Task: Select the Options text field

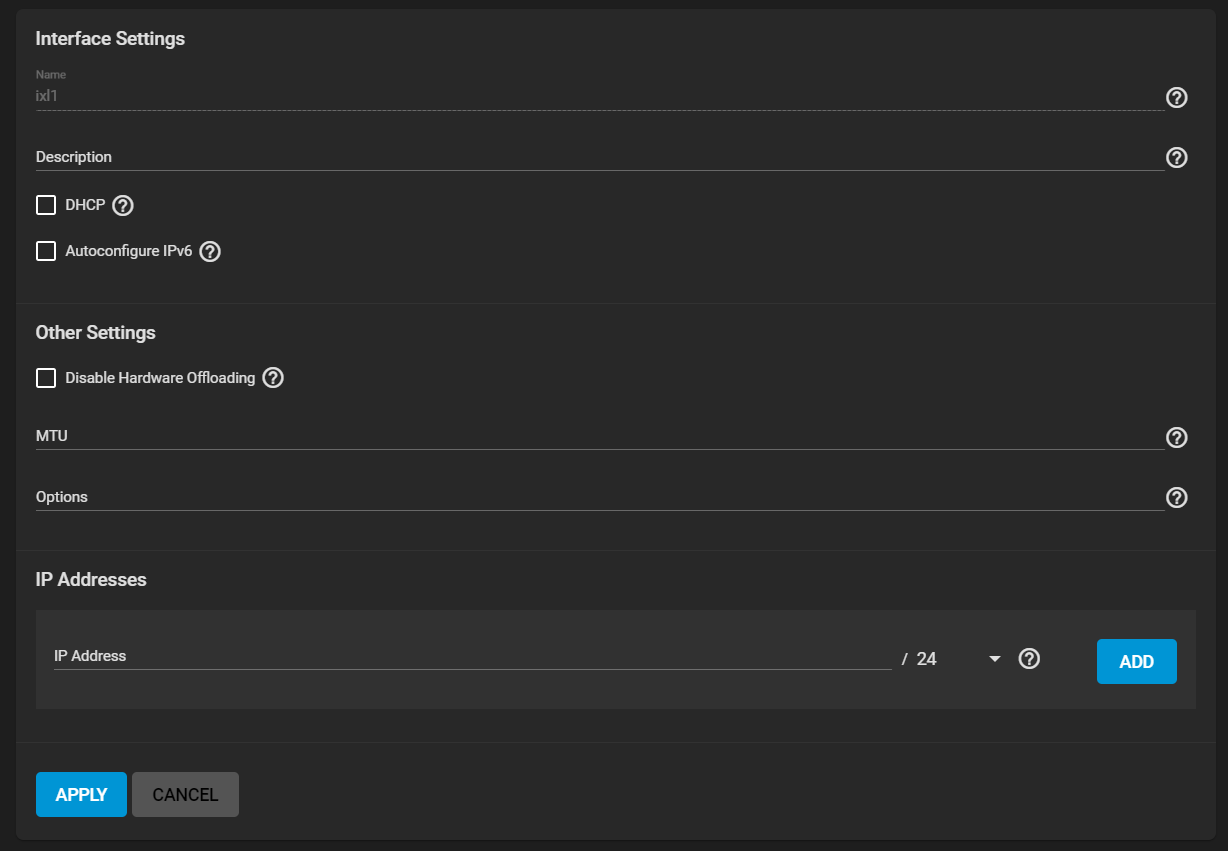Action: click(600, 497)
